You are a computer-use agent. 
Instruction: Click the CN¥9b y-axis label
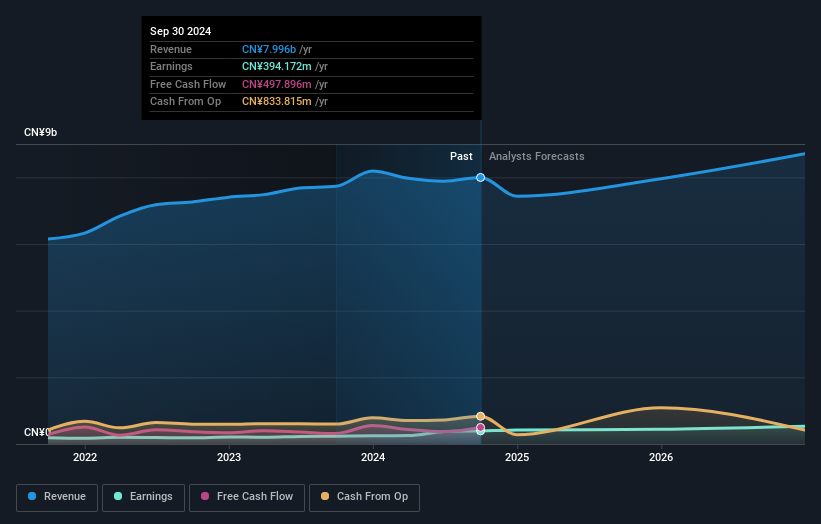(x=40, y=132)
